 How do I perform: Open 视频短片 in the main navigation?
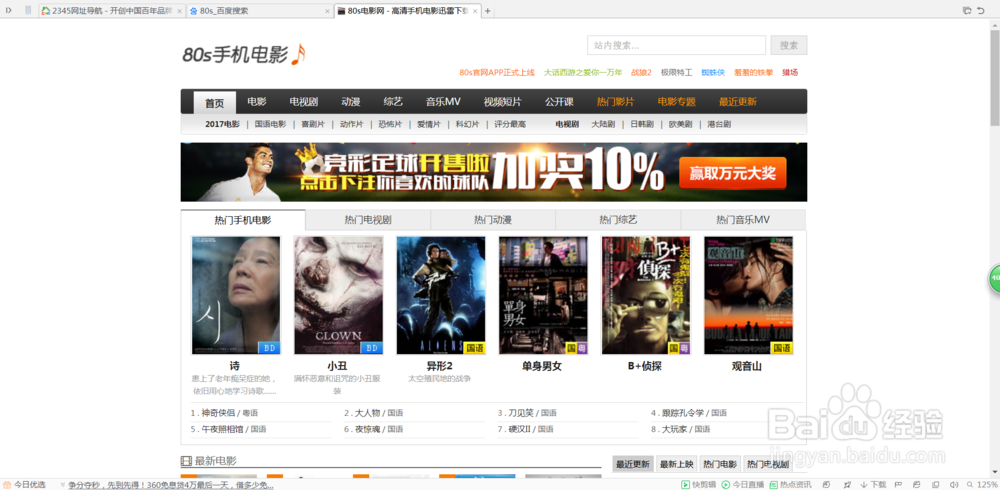503,102
